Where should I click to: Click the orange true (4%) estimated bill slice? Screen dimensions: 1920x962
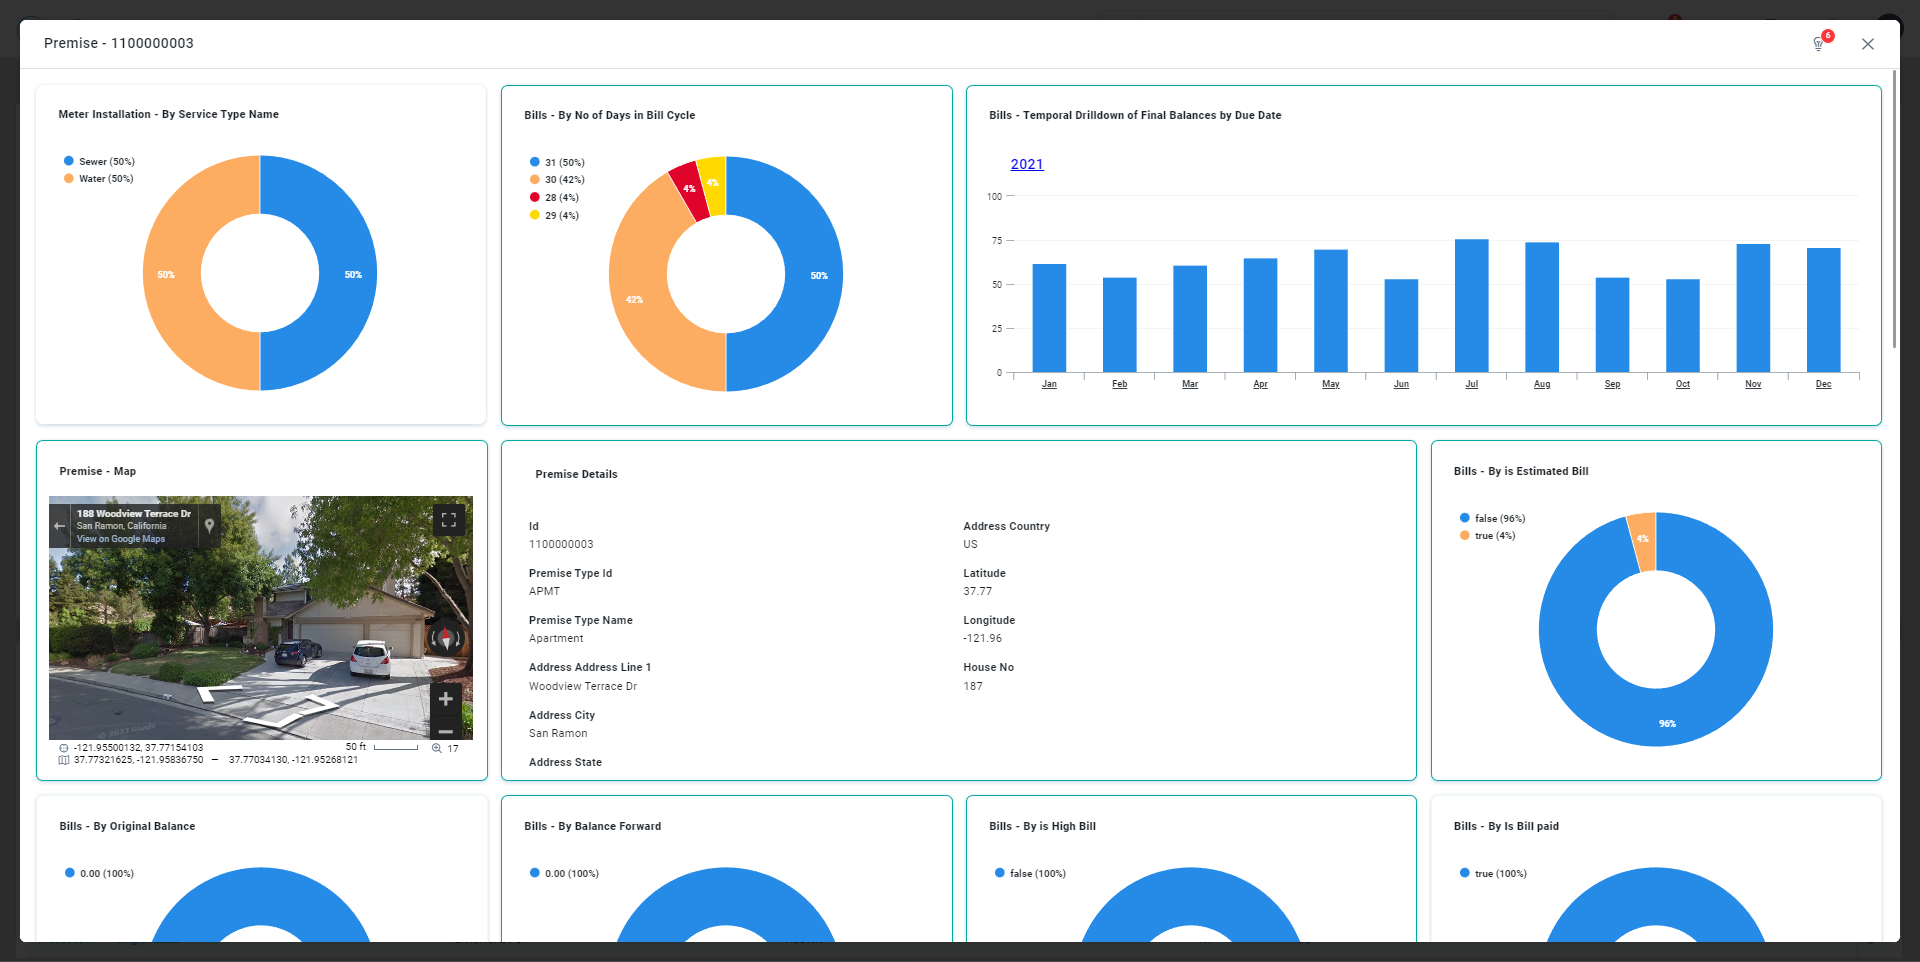coord(1642,540)
